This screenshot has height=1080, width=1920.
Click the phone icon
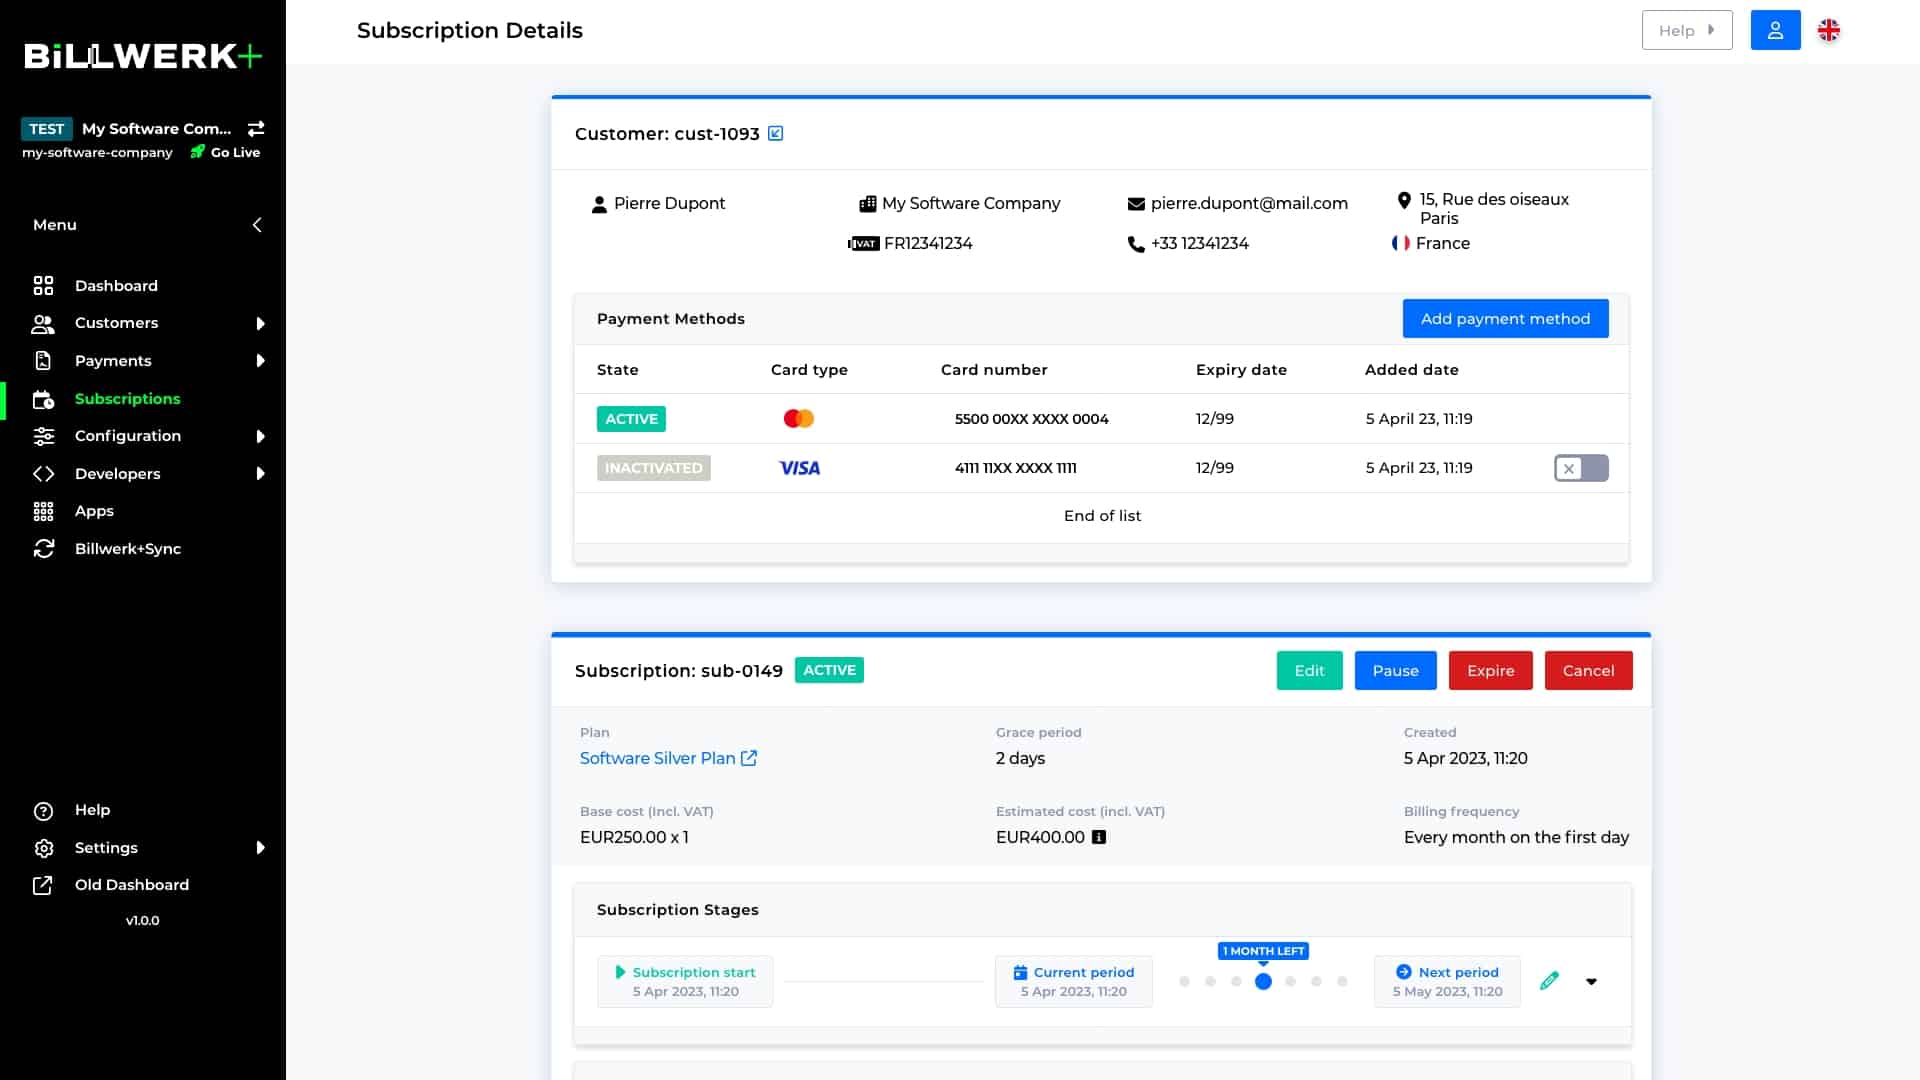click(1136, 244)
